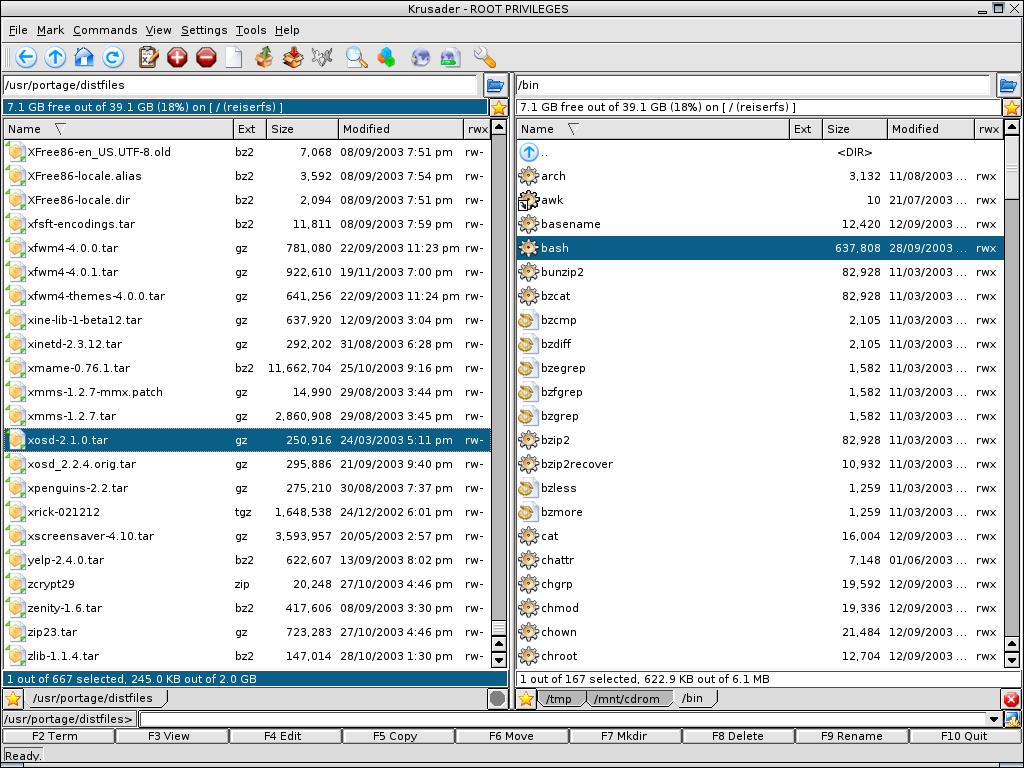Click the F5 Copy button

(398, 736)
